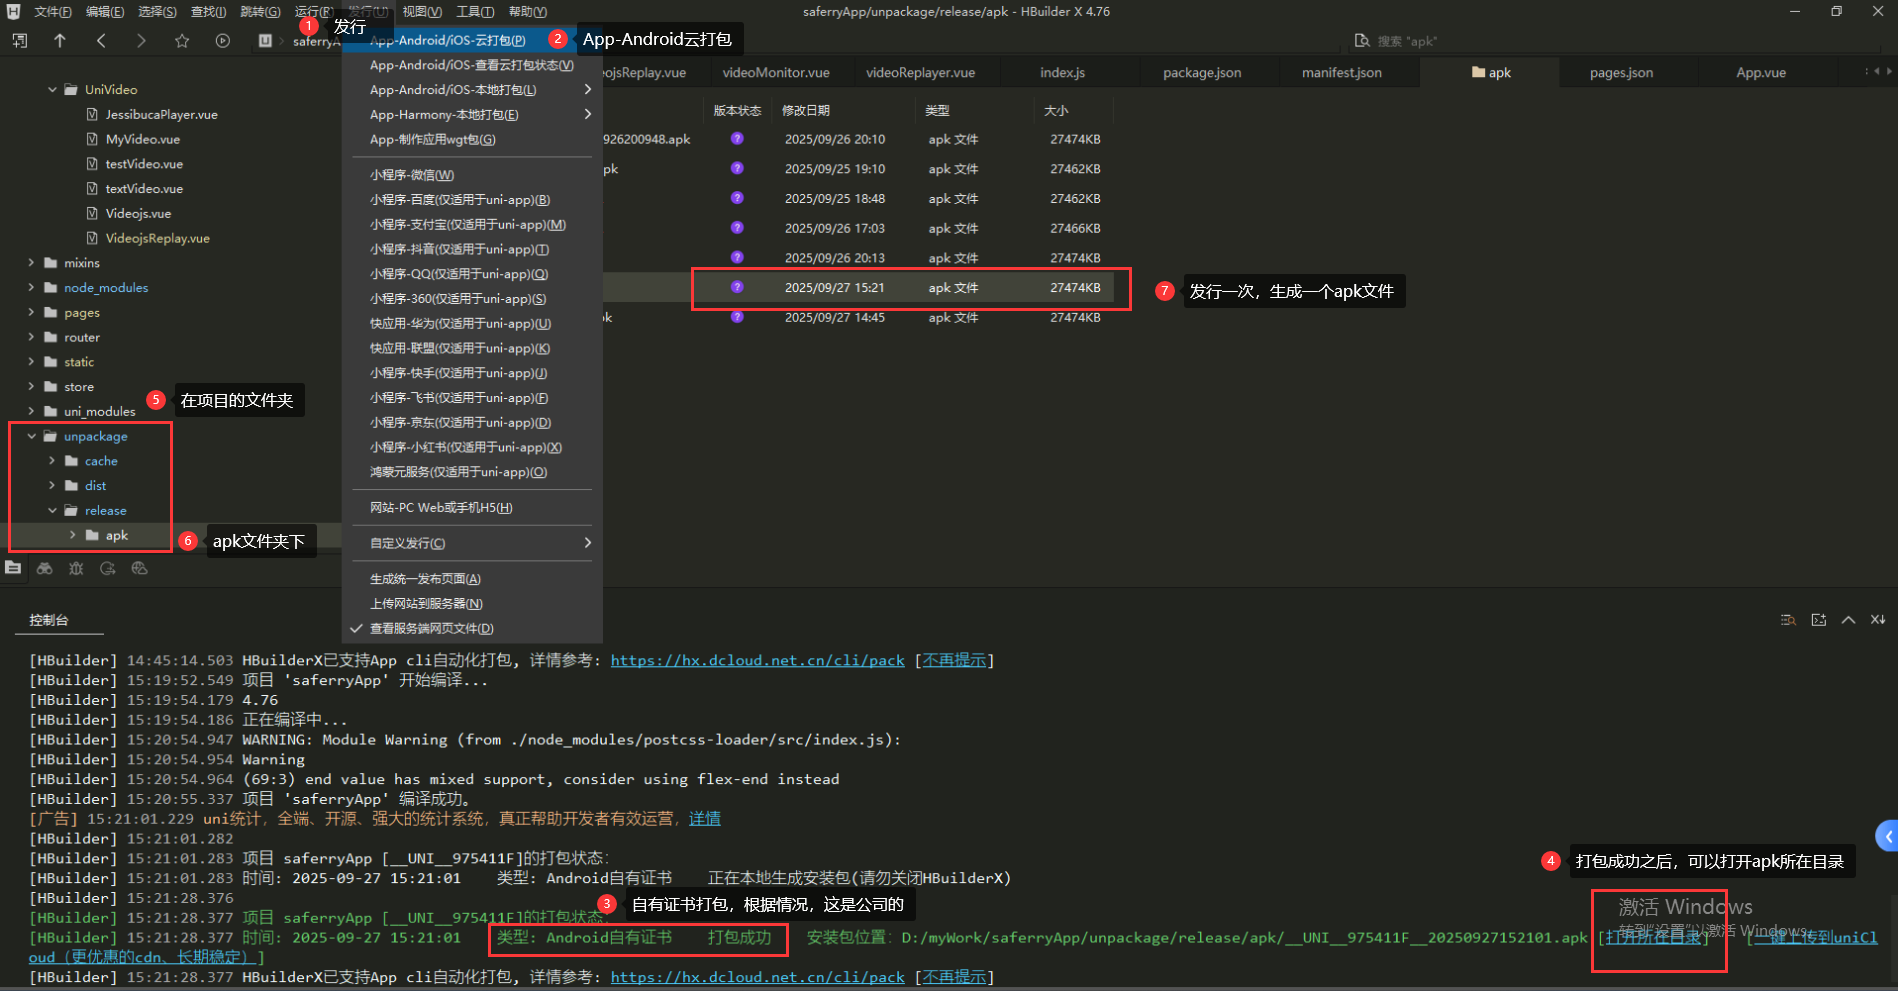The image size is (1898, 991).
Task: Click the sync/refresh arrow icon below the tree
Action: [x=108, y=568]
